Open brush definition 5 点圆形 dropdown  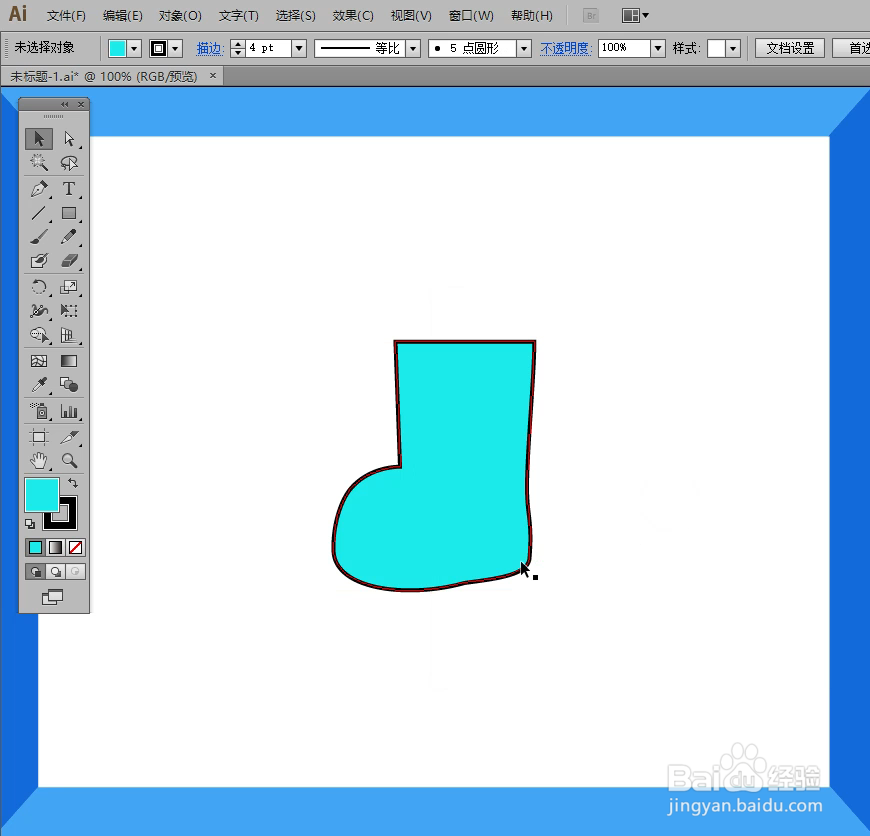point(524,49)
